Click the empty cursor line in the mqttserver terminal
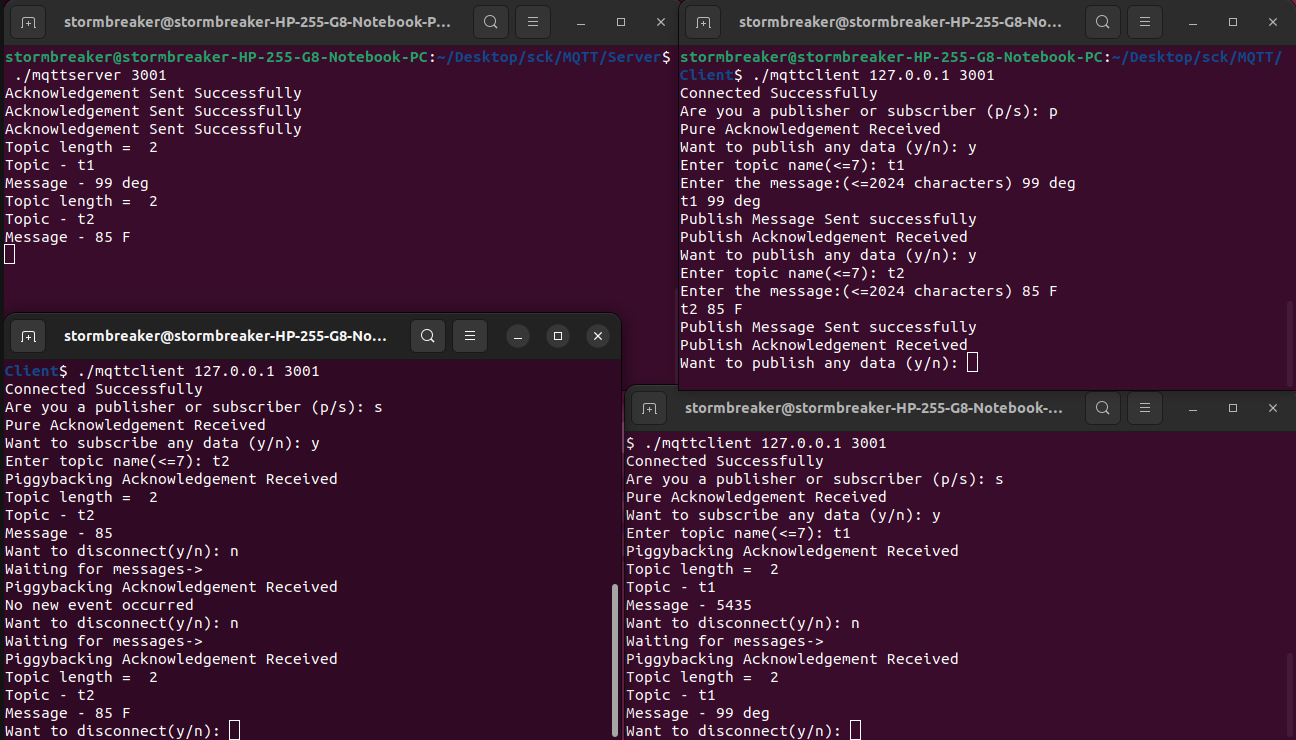 click(10, 254)
